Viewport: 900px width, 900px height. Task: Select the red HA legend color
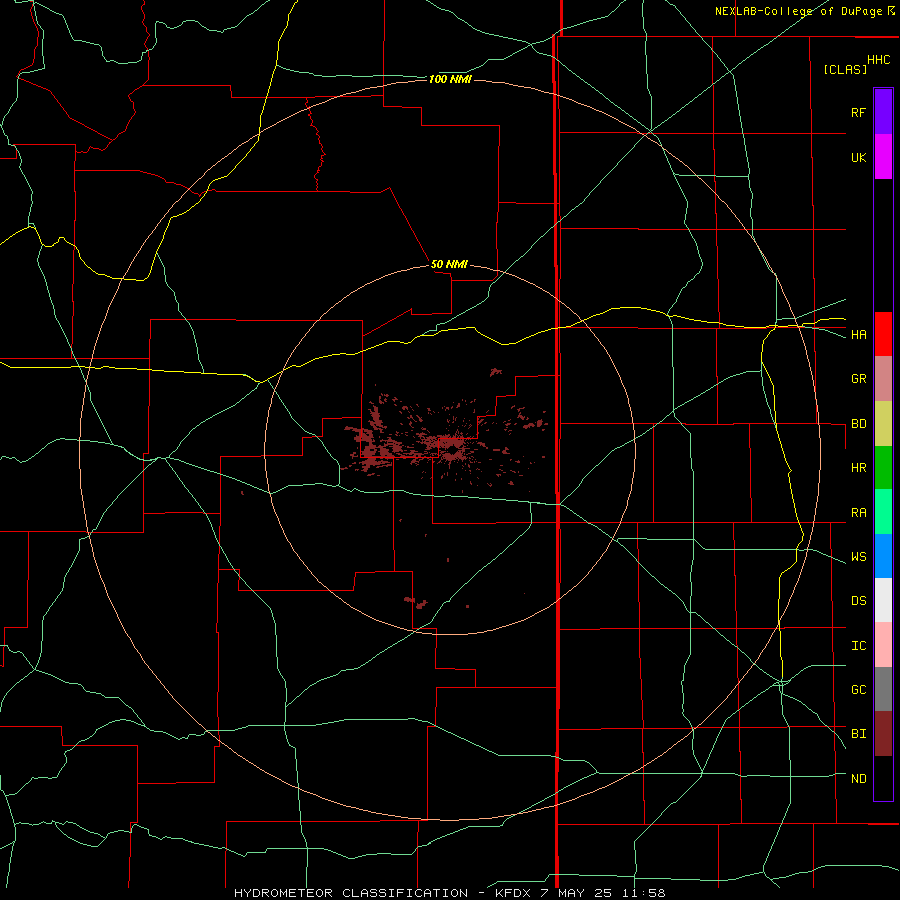[x=883, y=334]
